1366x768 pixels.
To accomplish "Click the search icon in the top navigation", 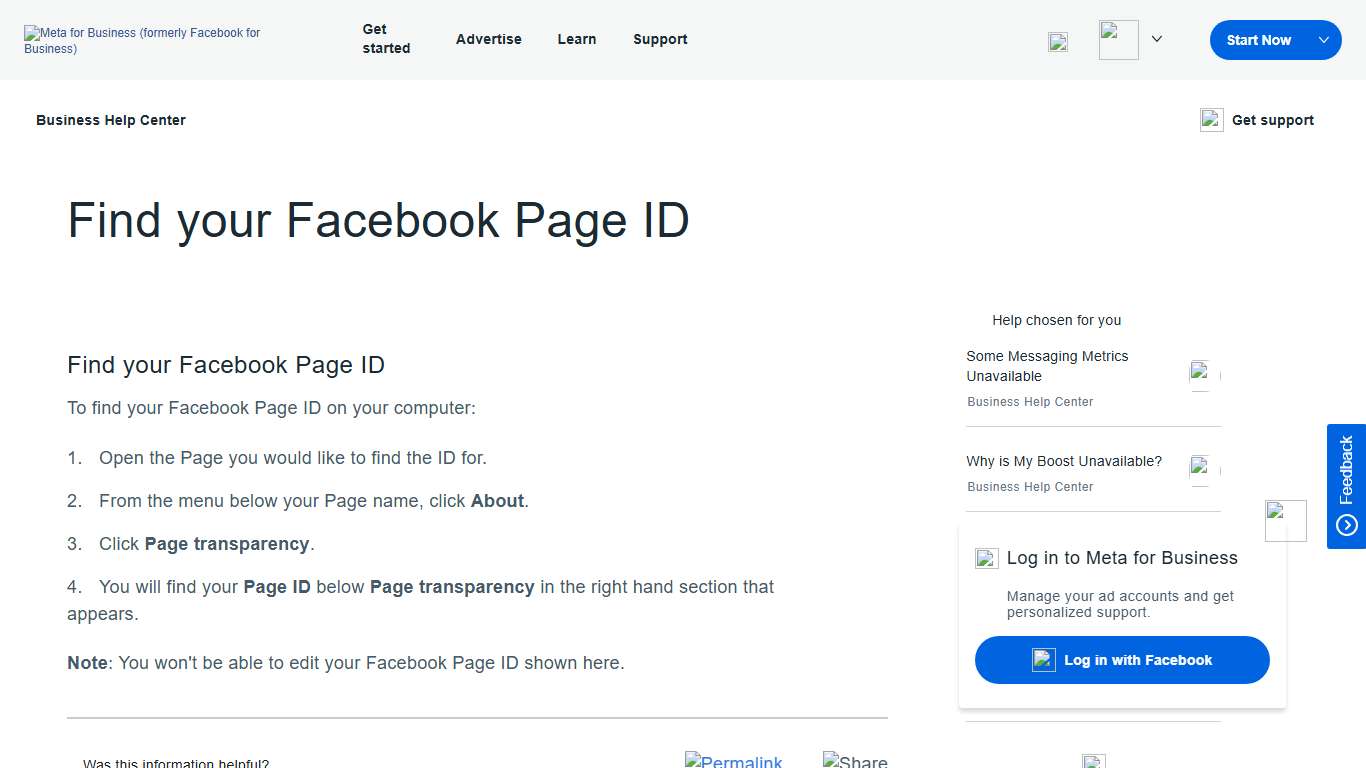I will pos(1058,42).
